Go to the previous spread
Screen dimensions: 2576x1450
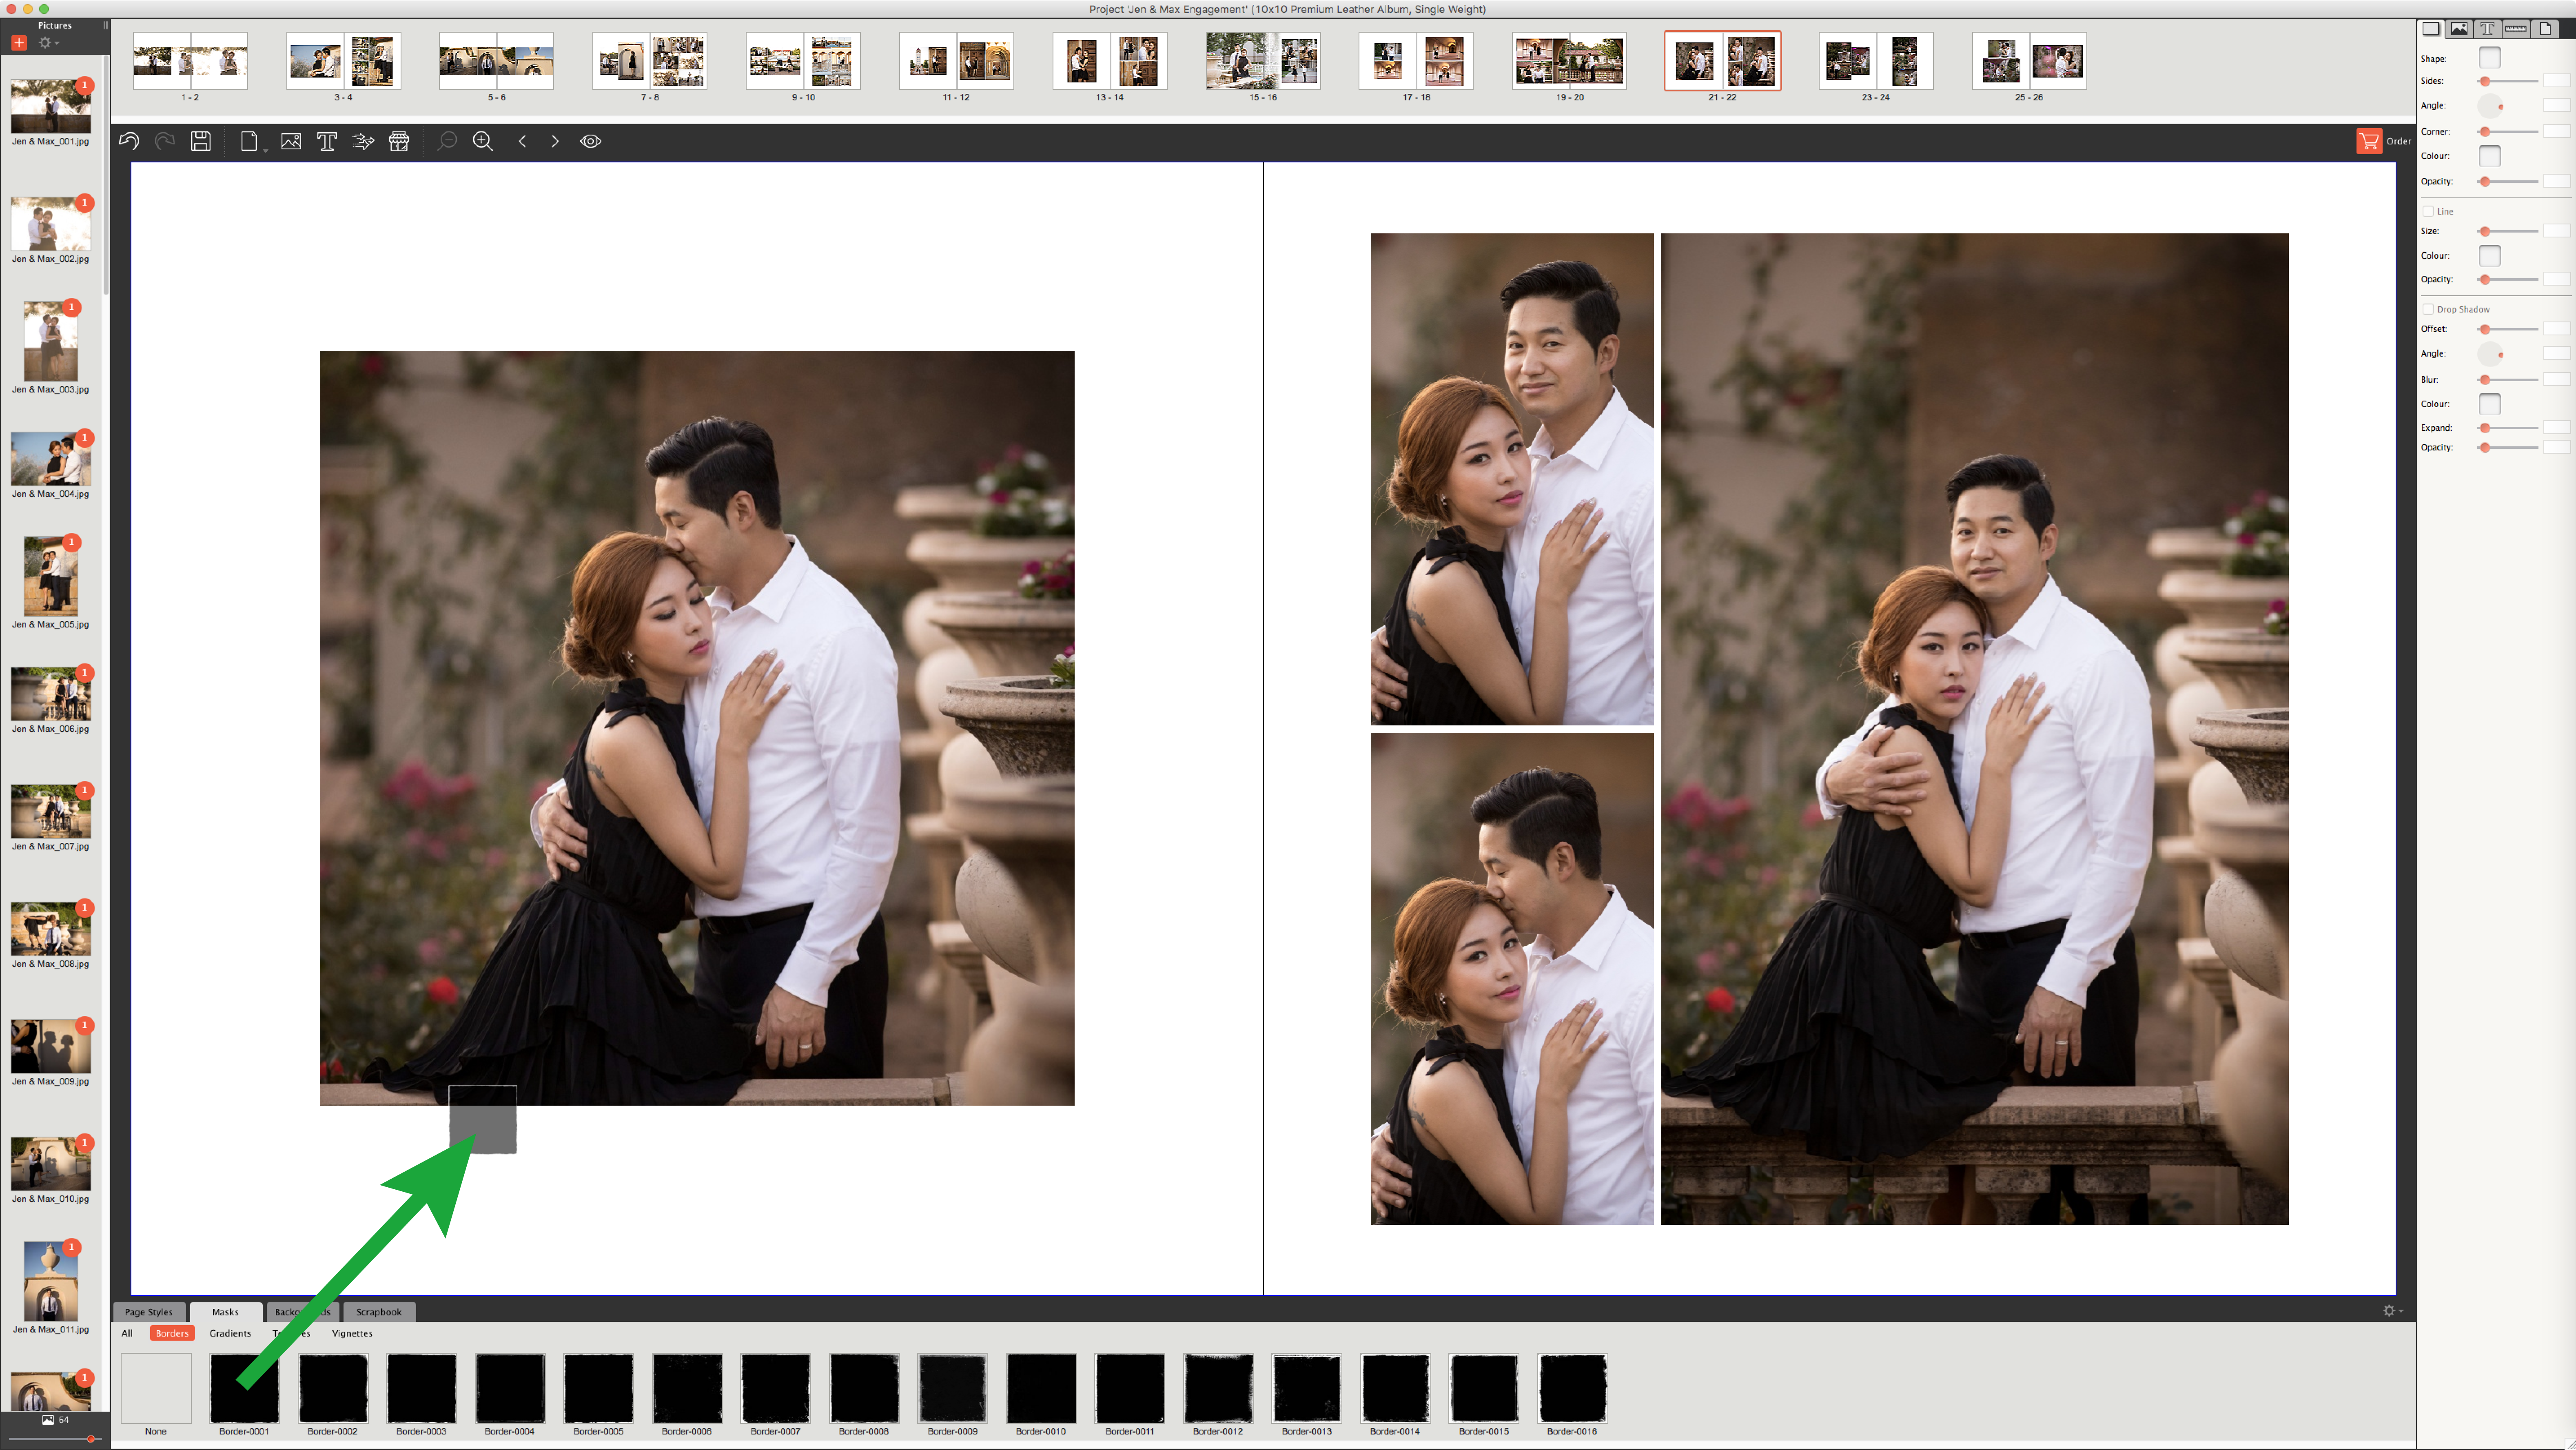click(522, 141)
